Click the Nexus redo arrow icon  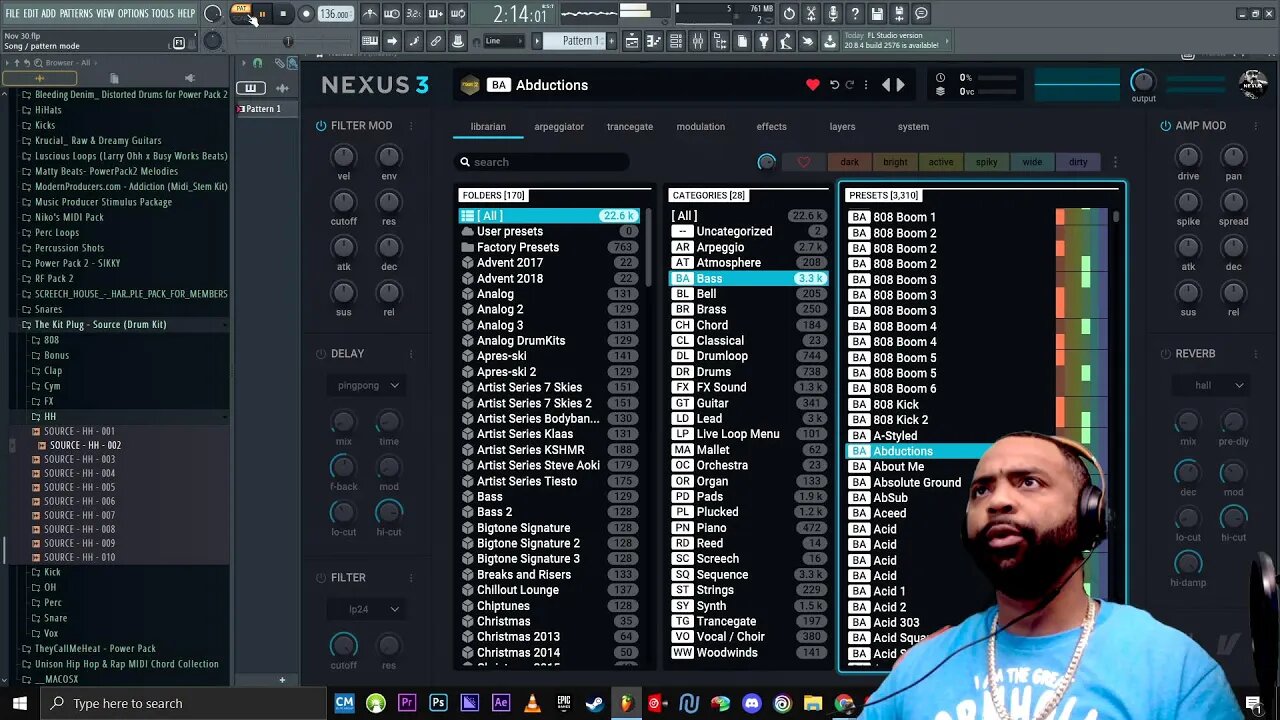click(849, 85)
